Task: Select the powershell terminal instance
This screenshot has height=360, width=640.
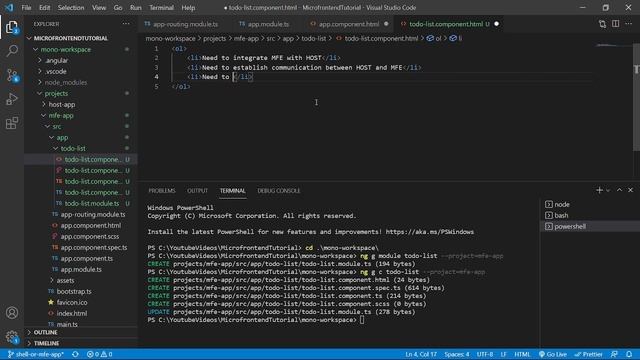Action: pos(590,226)
